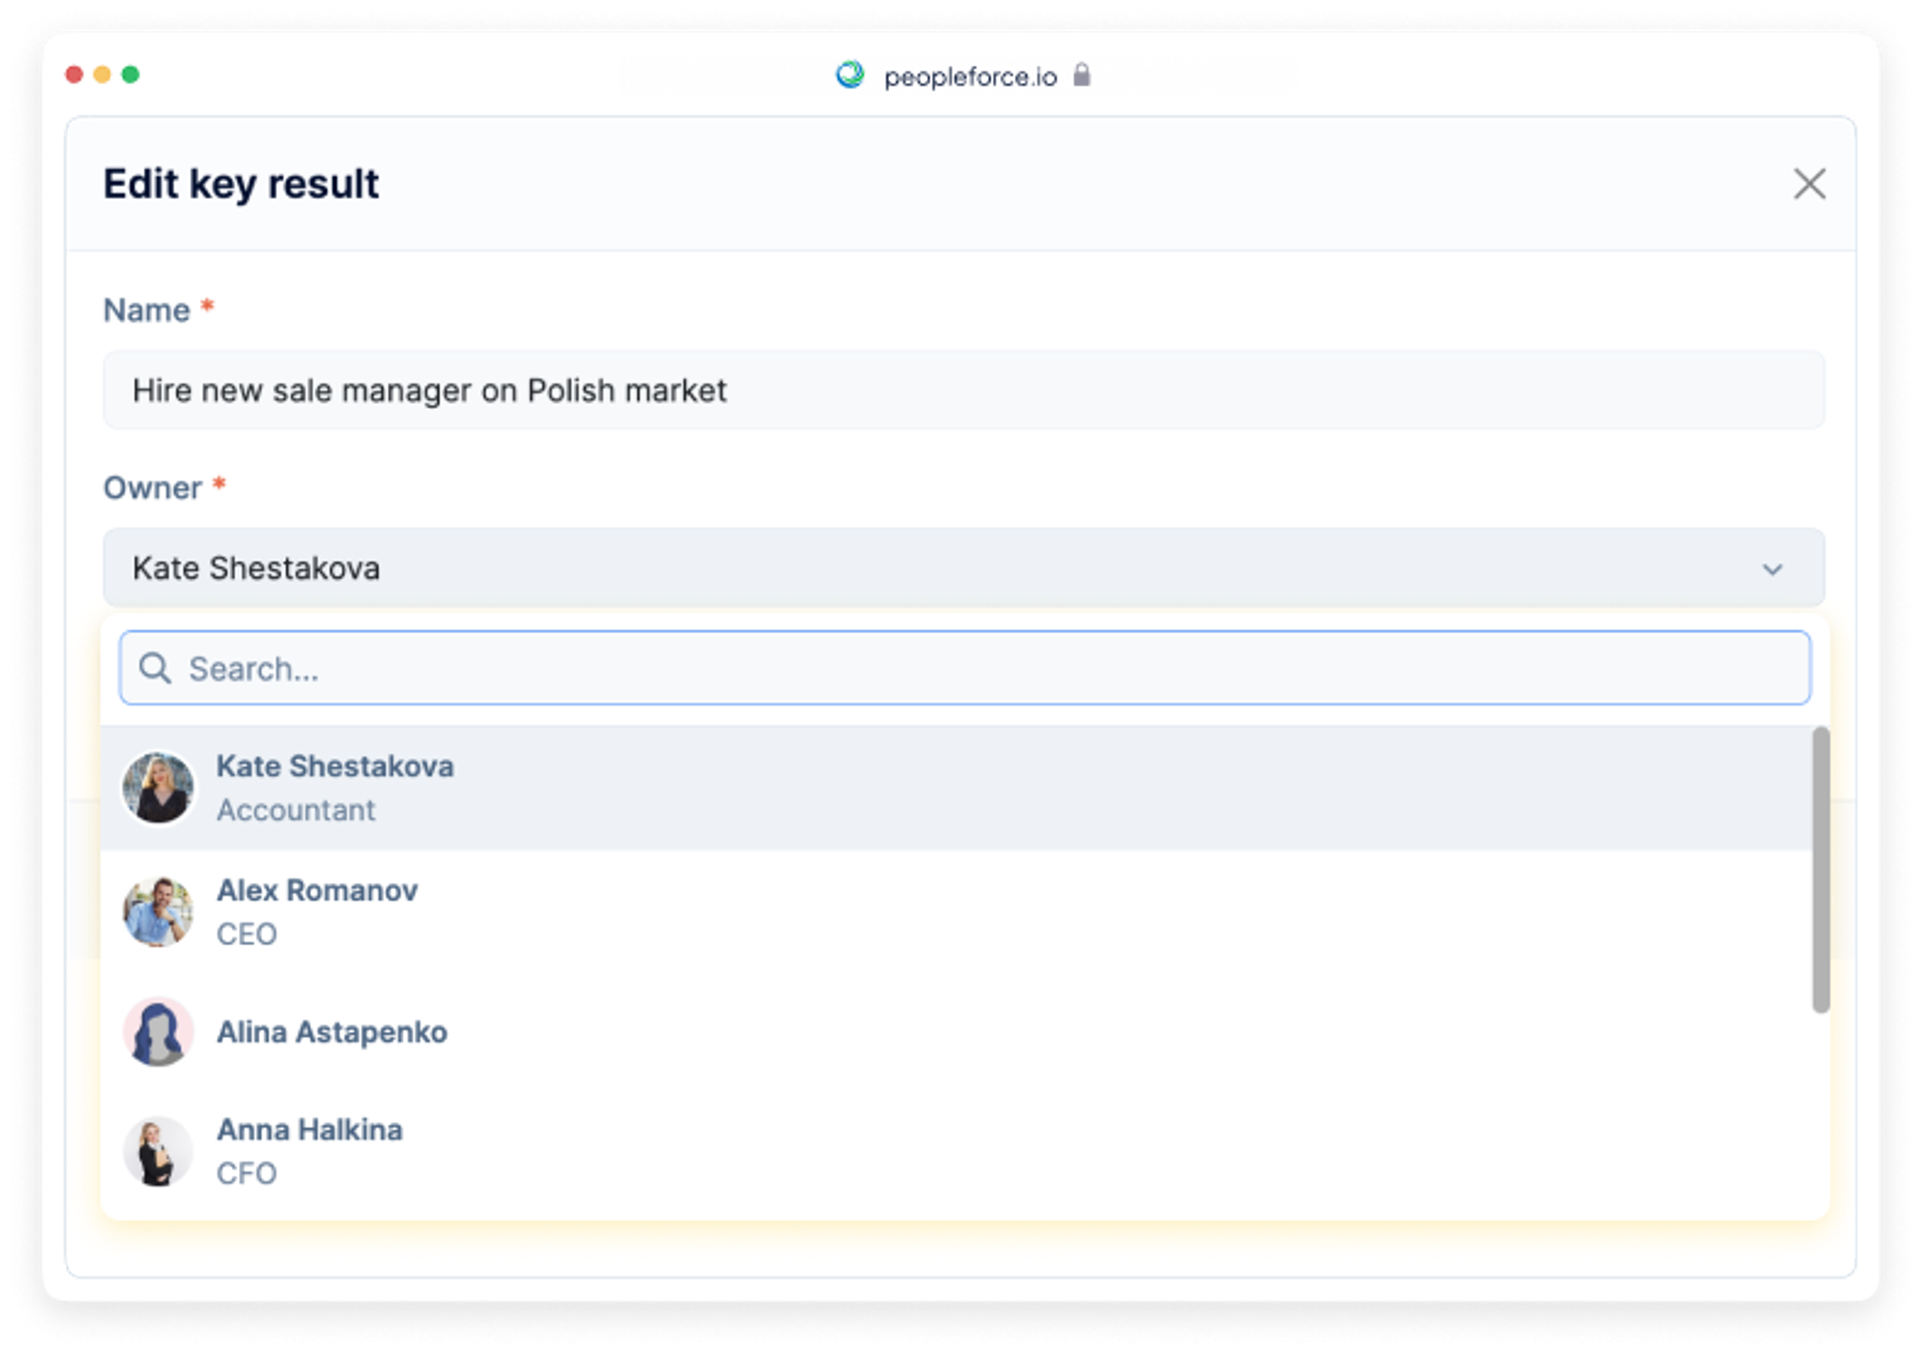
Task: Click the red window close button
Action: (x=74, y=75)
